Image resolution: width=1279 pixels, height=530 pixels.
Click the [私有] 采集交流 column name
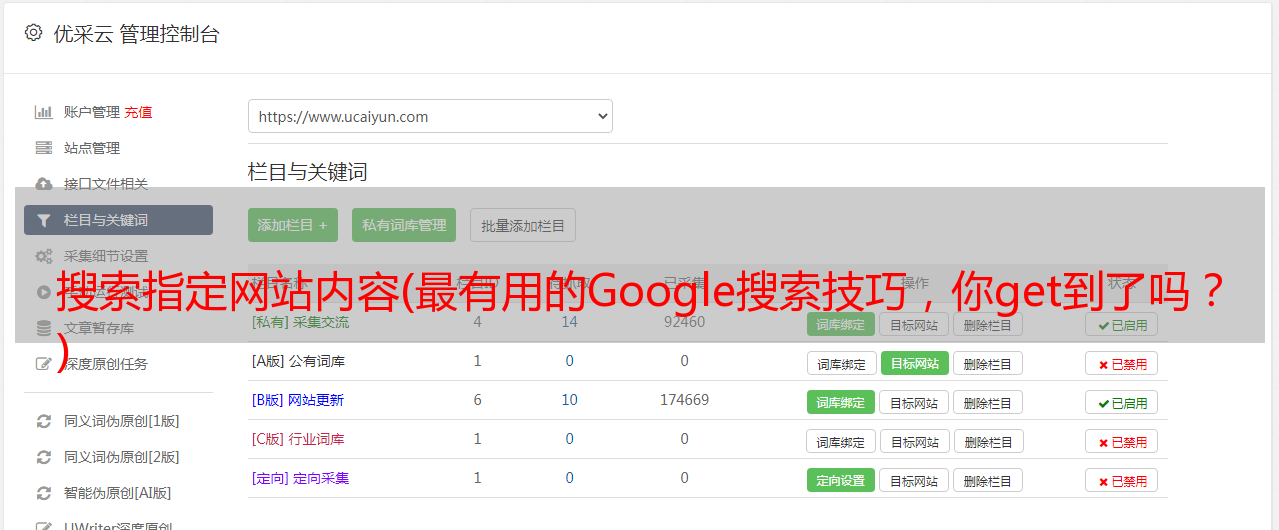[301, 323]
